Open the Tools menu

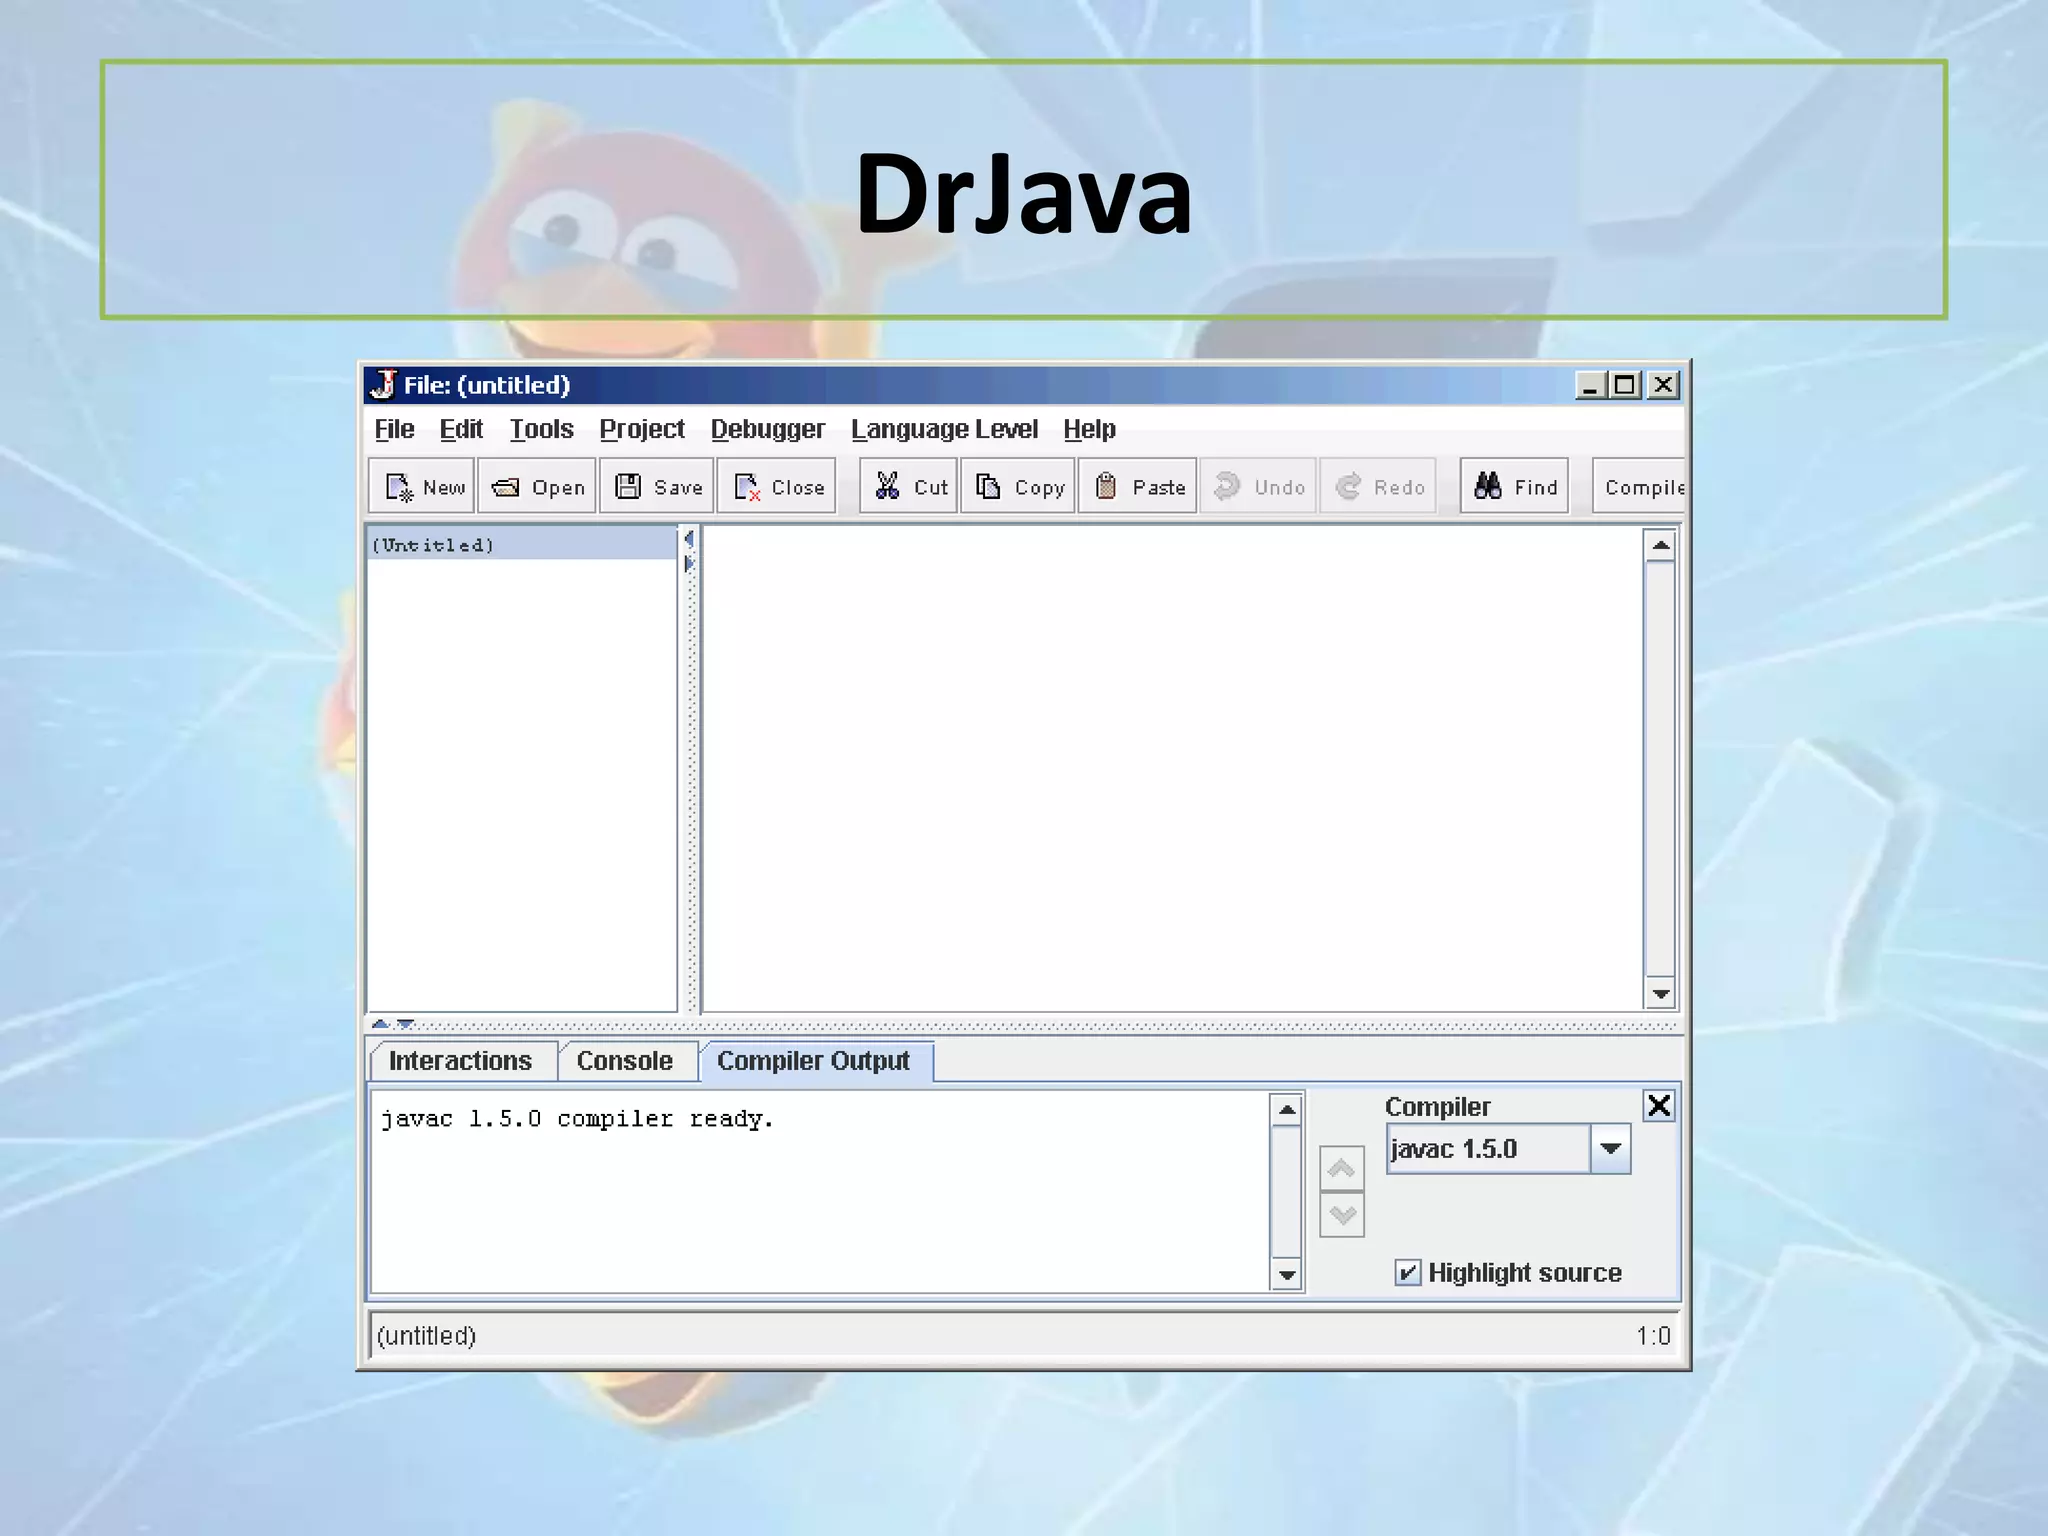coord(541,429)
